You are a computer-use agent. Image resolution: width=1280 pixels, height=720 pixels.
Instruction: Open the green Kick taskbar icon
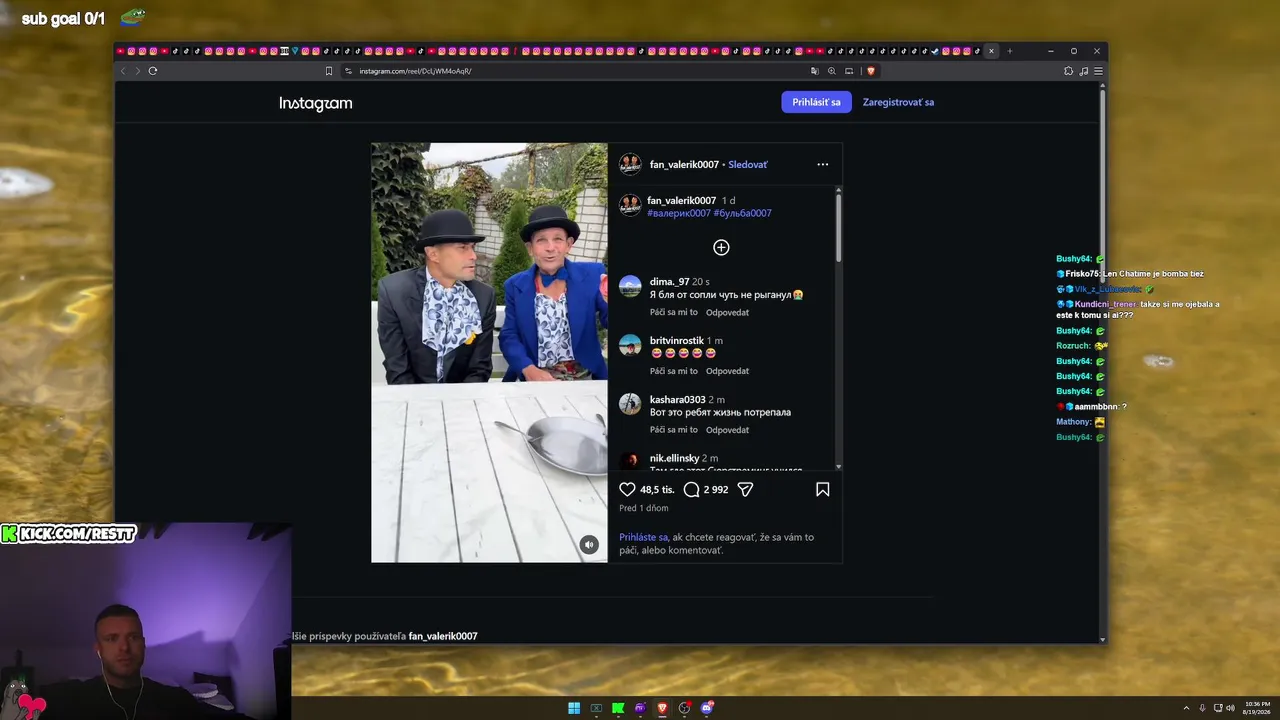coord(618,708)
